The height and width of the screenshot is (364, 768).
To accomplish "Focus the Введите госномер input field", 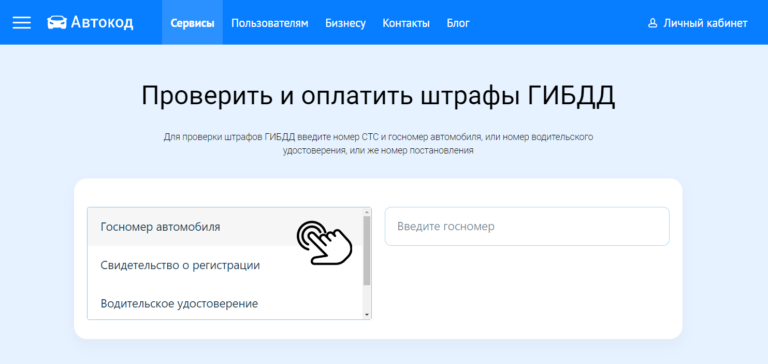I will pyautogui.click(x=527, y=226).
